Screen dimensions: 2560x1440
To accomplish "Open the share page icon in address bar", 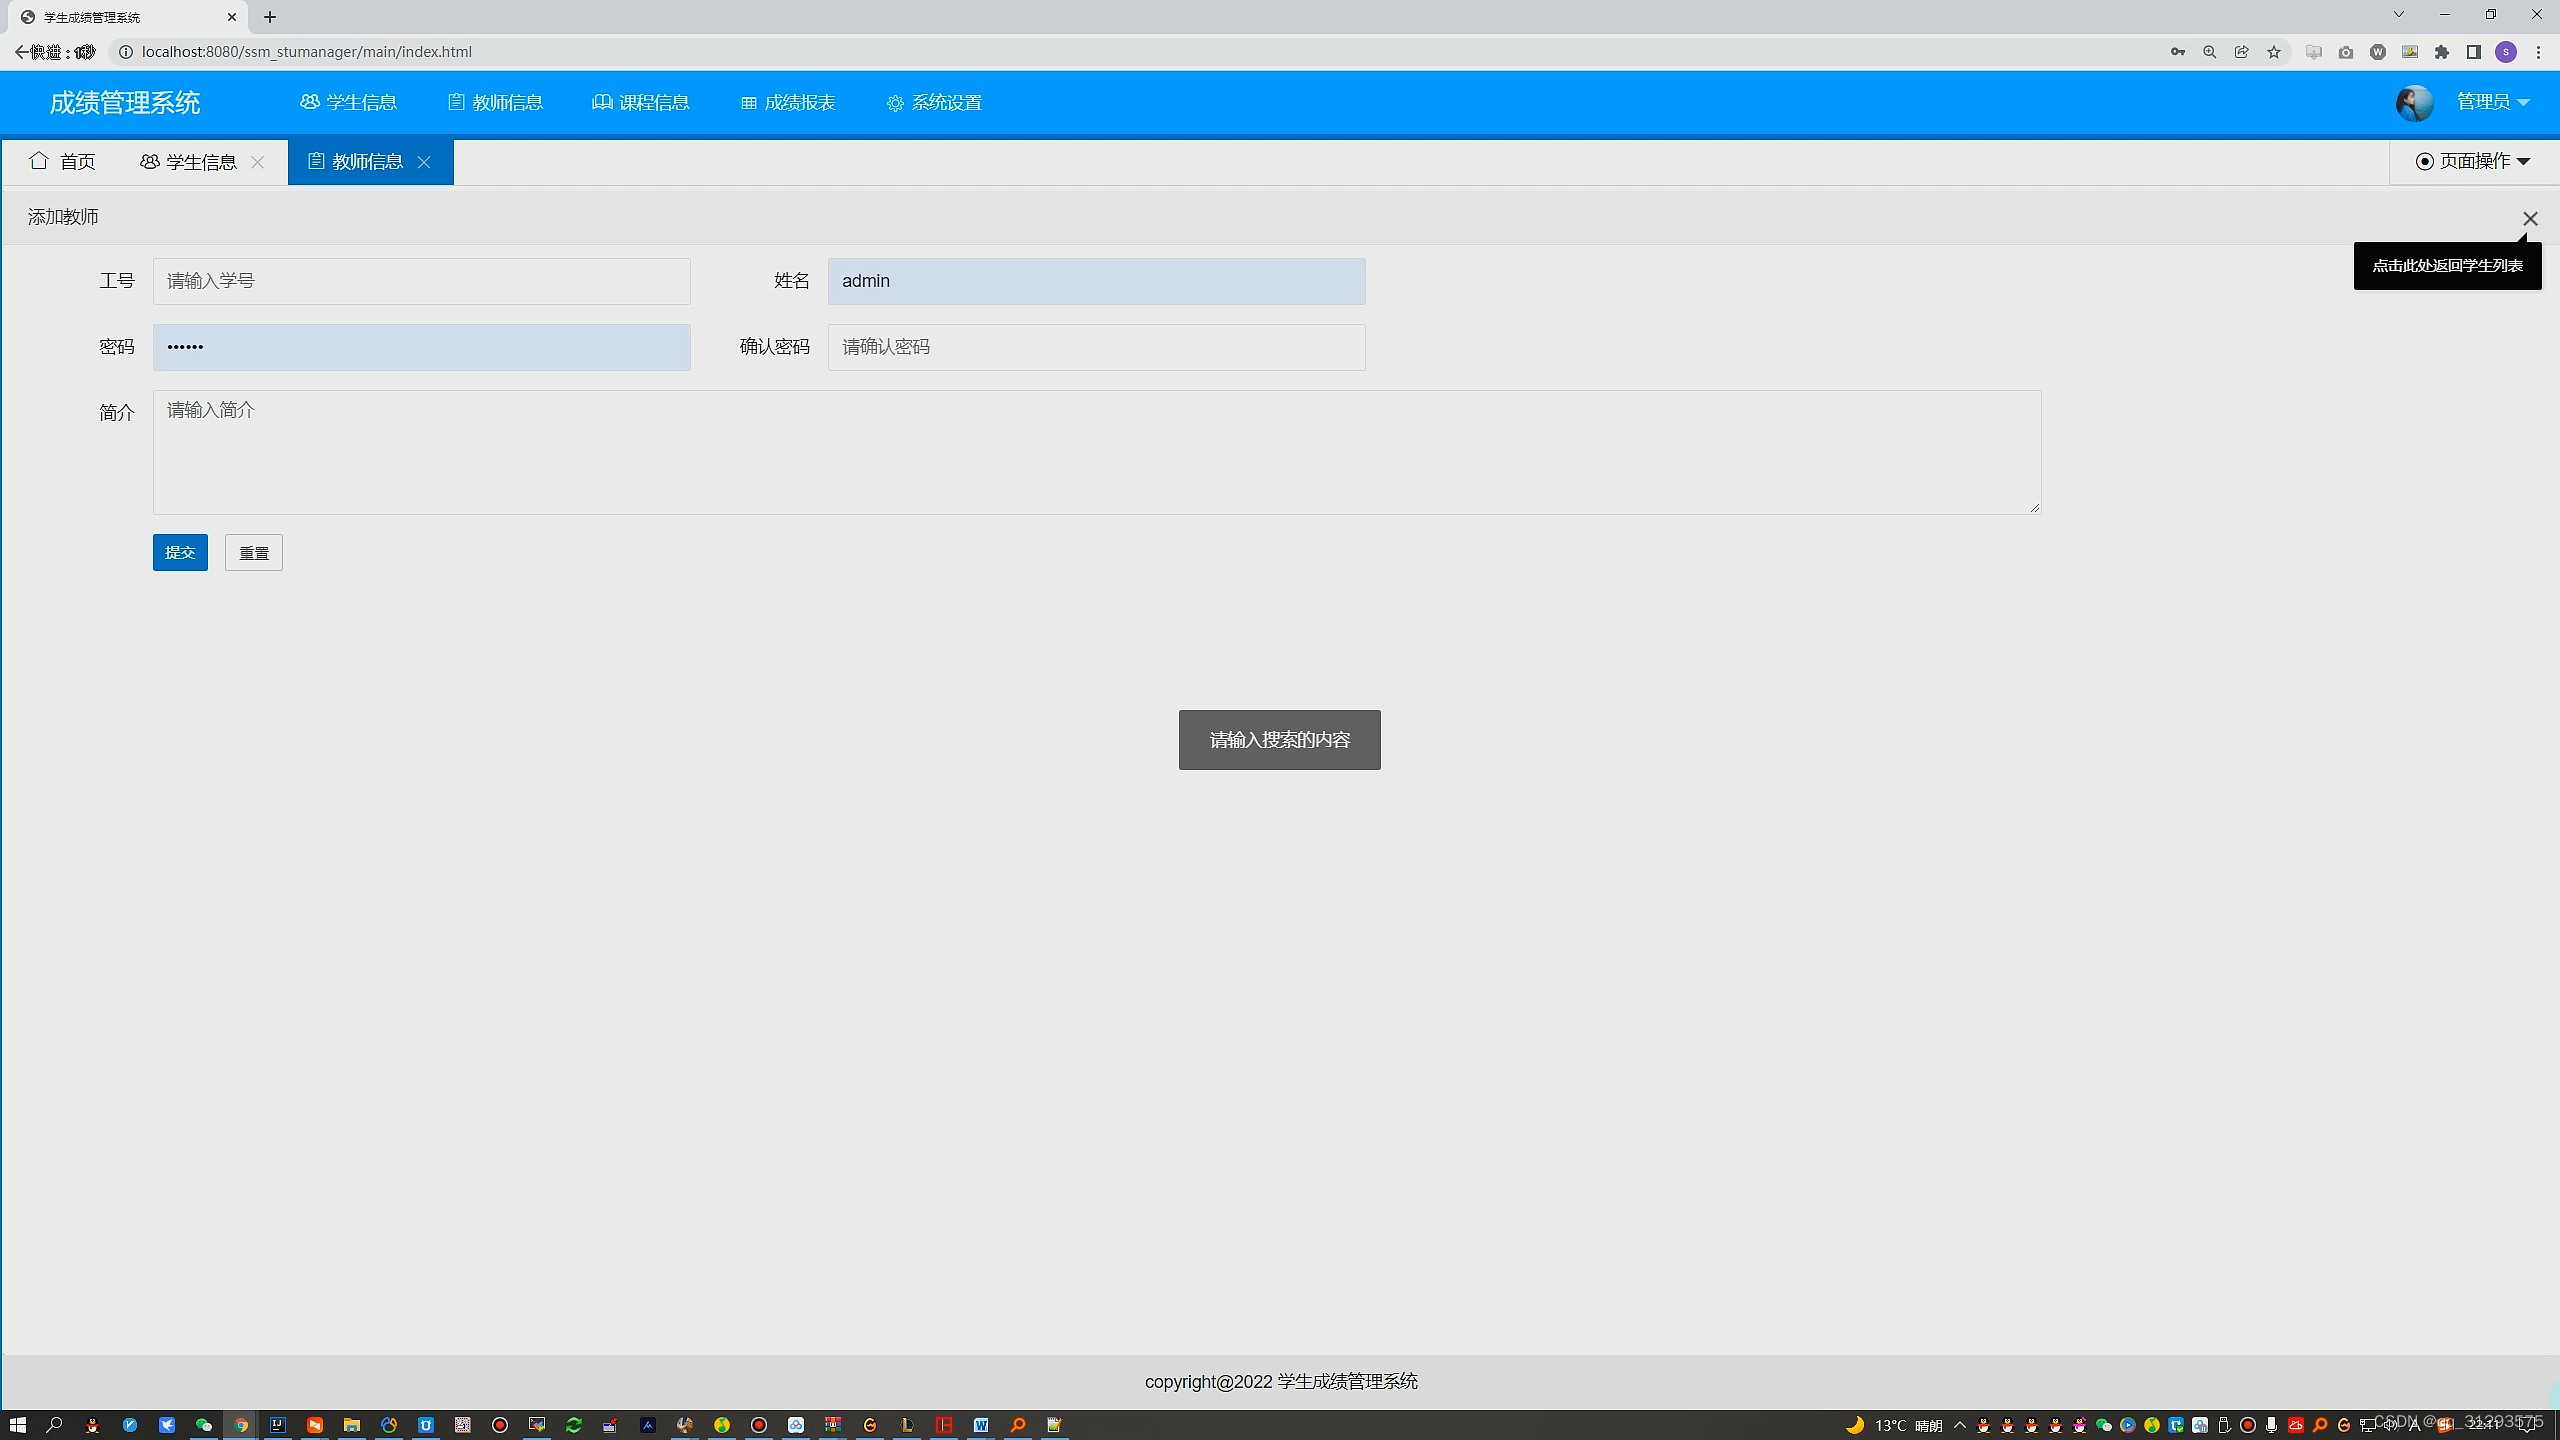I will pos(2242,52).
